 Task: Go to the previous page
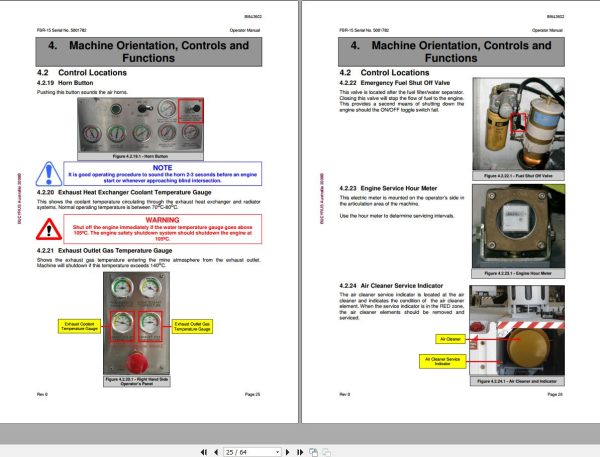click(216, 452)
